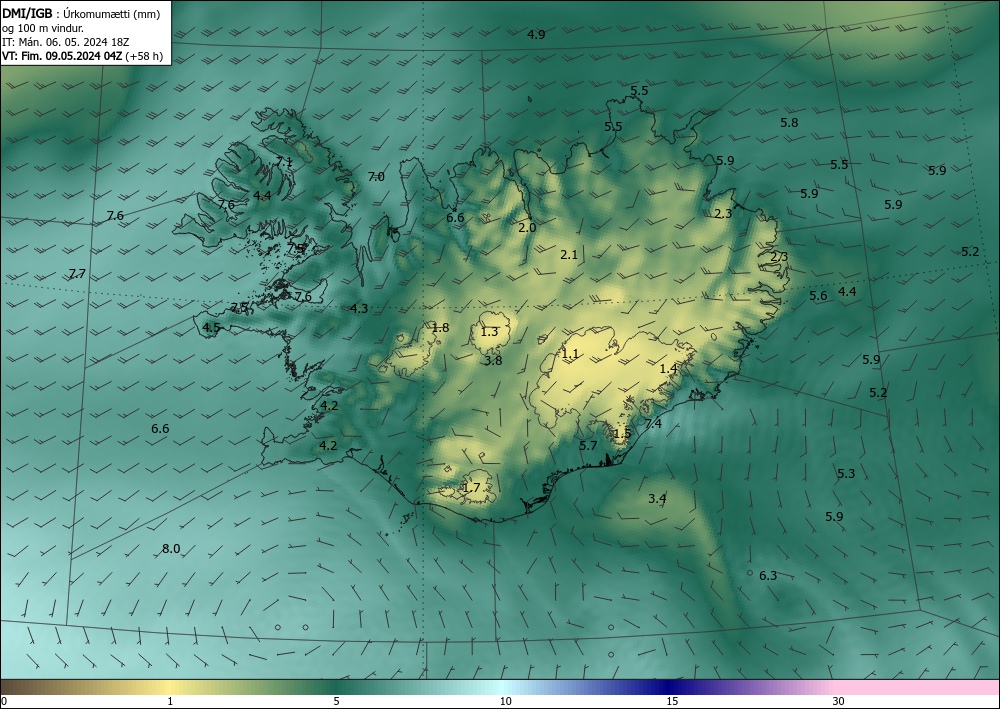
Task: Click the 'IT: Mán. 06. 05. 2024 18Z' line
Action: pos(66,42)
